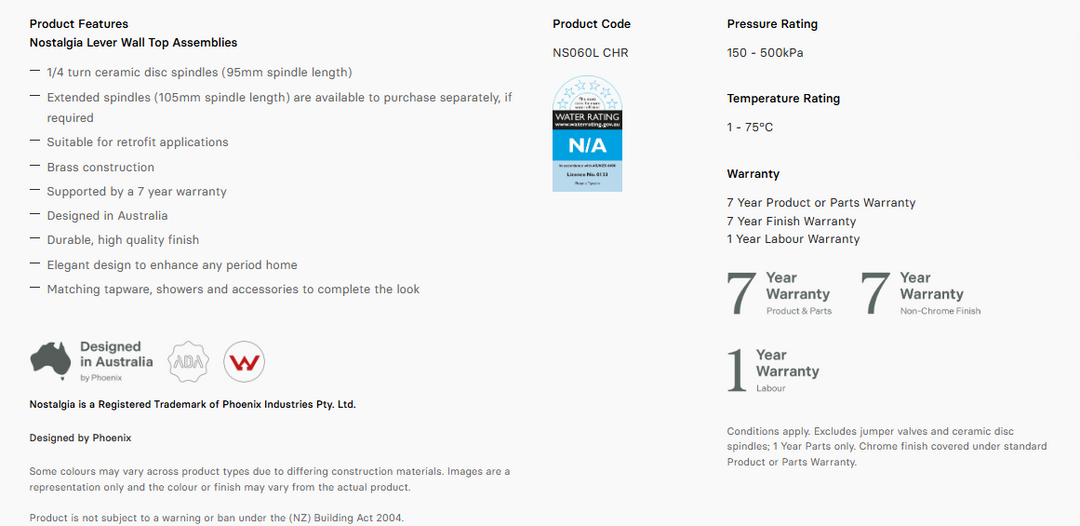Click the Temperature Rating heading
The height and width of the screenshot is (526, 1080).
(783, 98)
